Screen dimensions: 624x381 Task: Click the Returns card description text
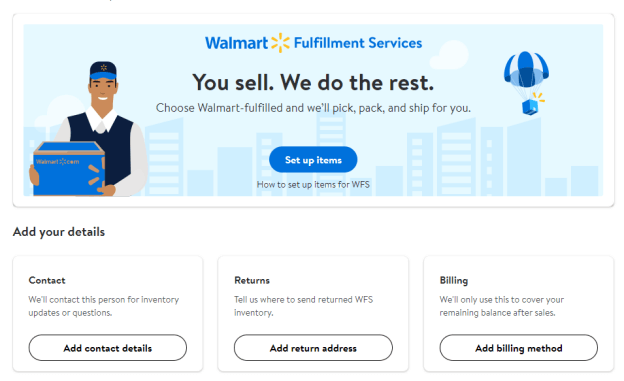tap(303, 306)
